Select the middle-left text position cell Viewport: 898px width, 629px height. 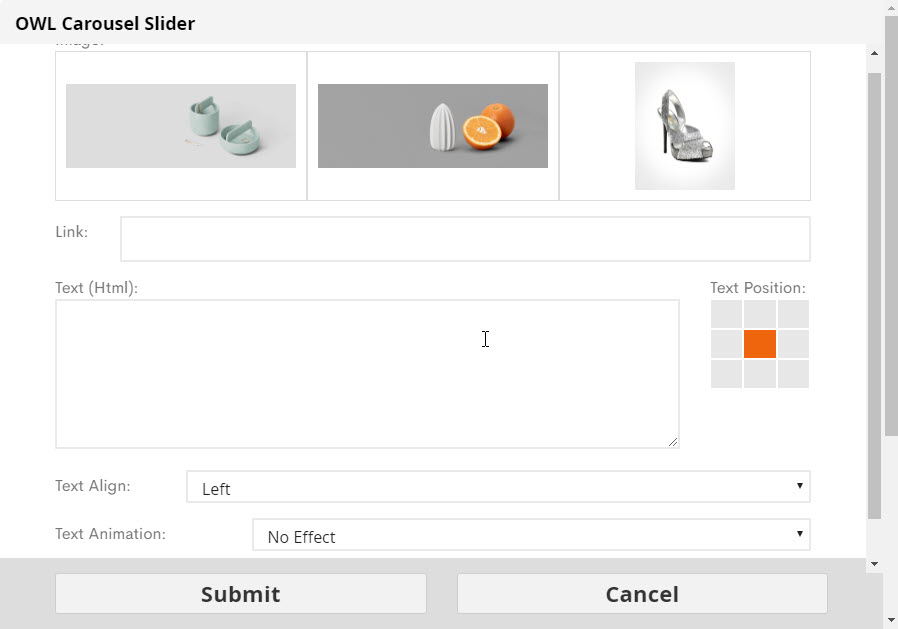coord(726,344)
